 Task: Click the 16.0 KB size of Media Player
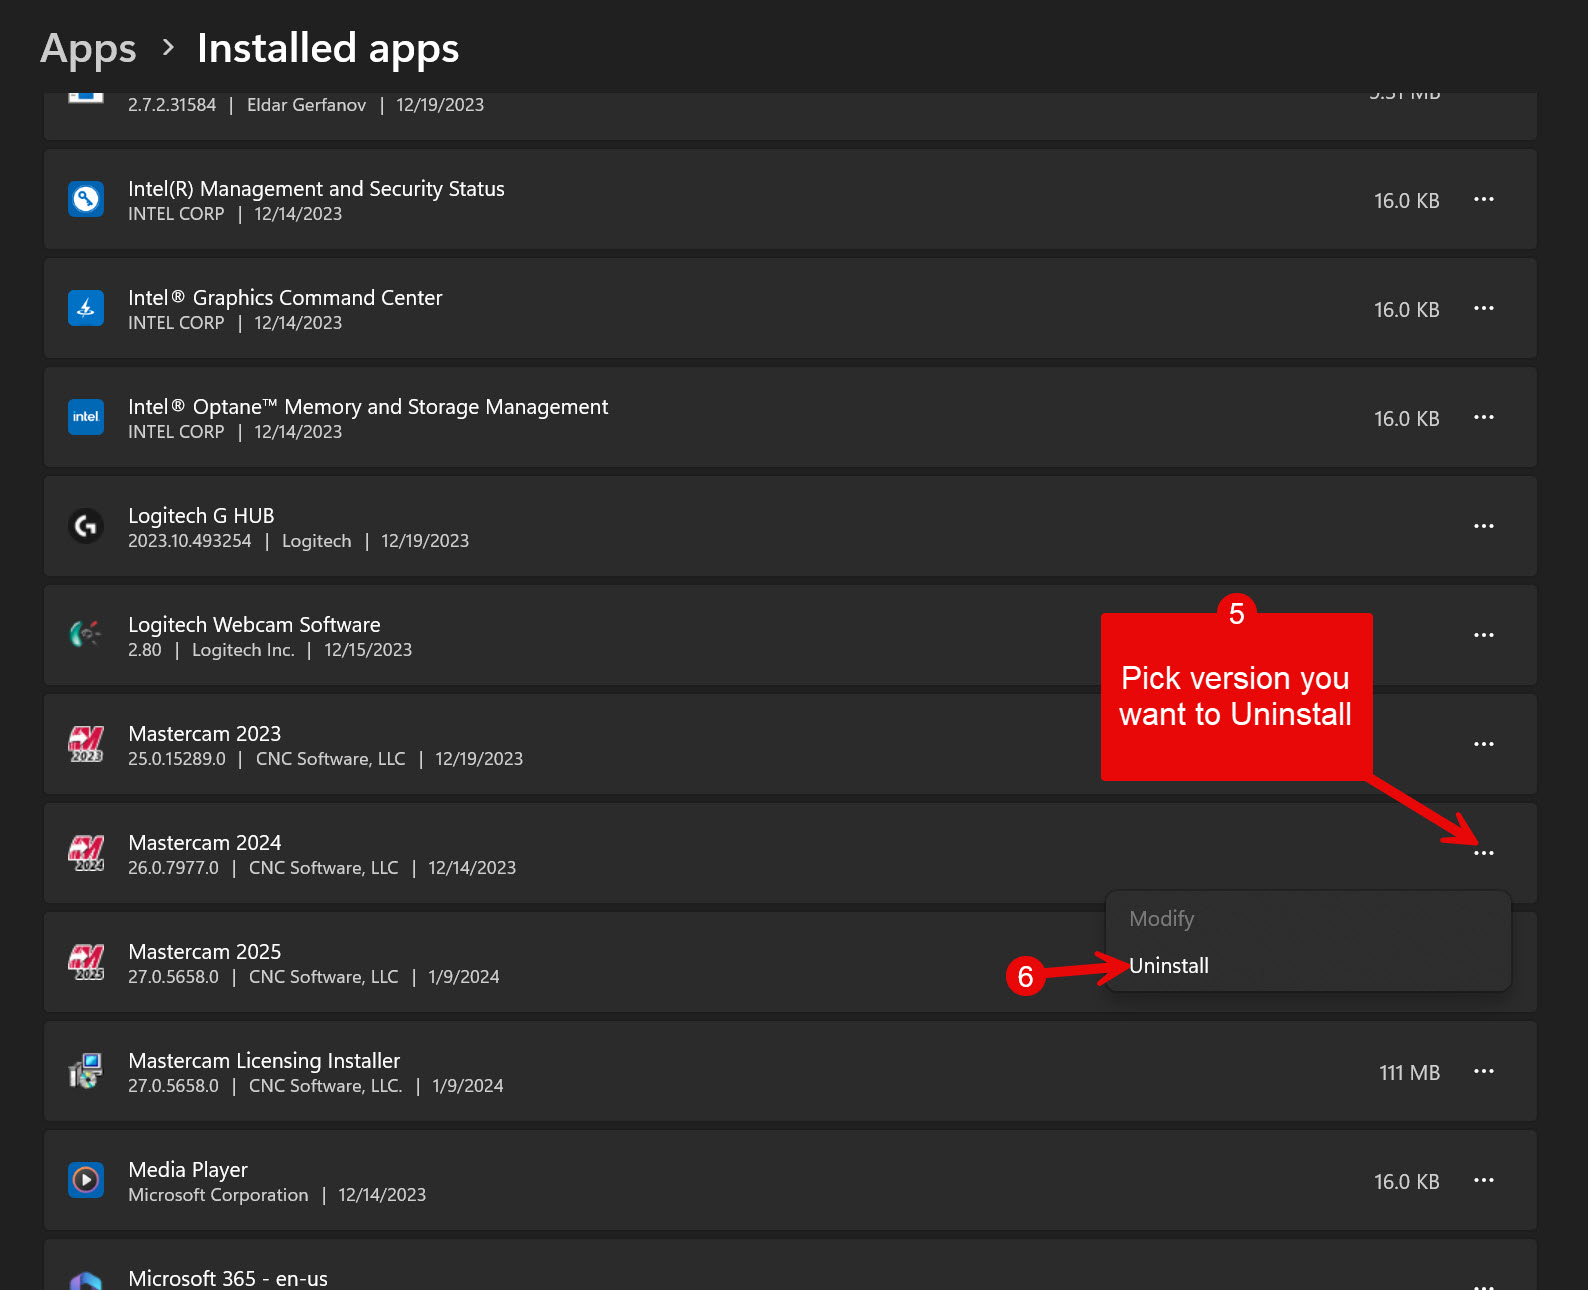pyautogui.click(x=1407, y=1182)
